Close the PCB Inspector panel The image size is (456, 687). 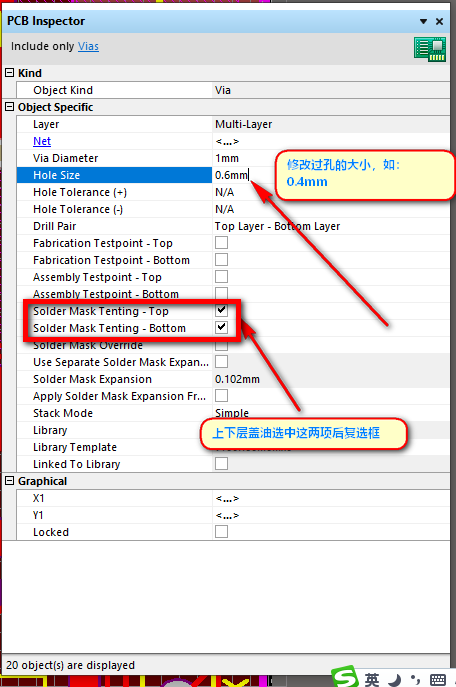(439, 21)
